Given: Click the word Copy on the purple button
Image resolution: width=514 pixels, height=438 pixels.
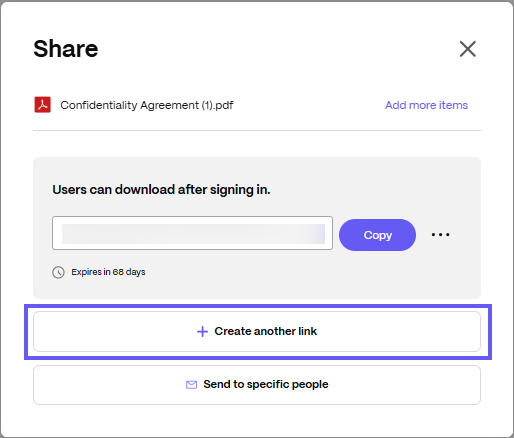Looking at the screenshot, I should tap(378, 235).
